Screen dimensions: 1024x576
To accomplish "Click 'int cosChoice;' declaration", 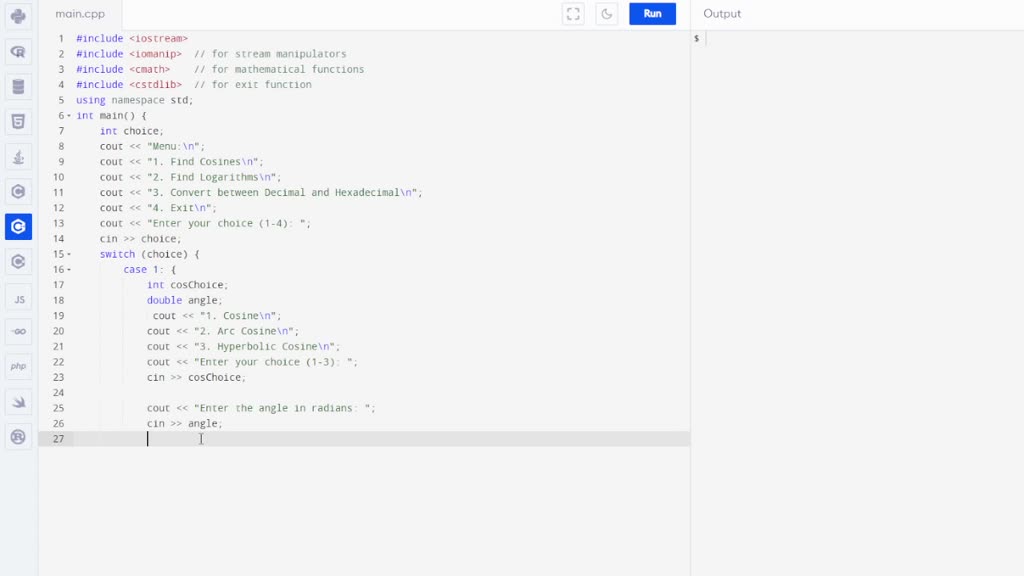I will [187, 285].
